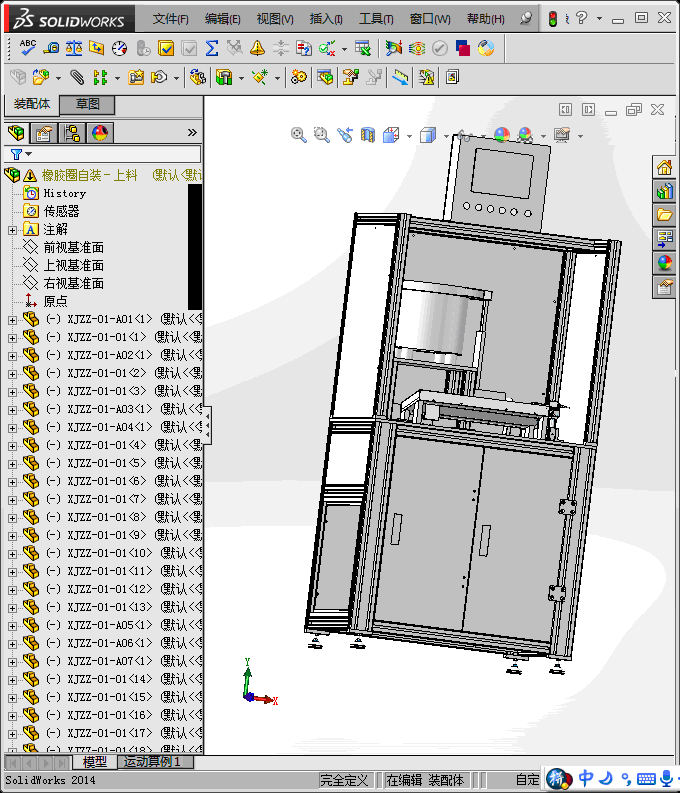The height and width of the screenshot is (793, 680).
Task: Switch to 草图 tab
Action: coord(87,104)
